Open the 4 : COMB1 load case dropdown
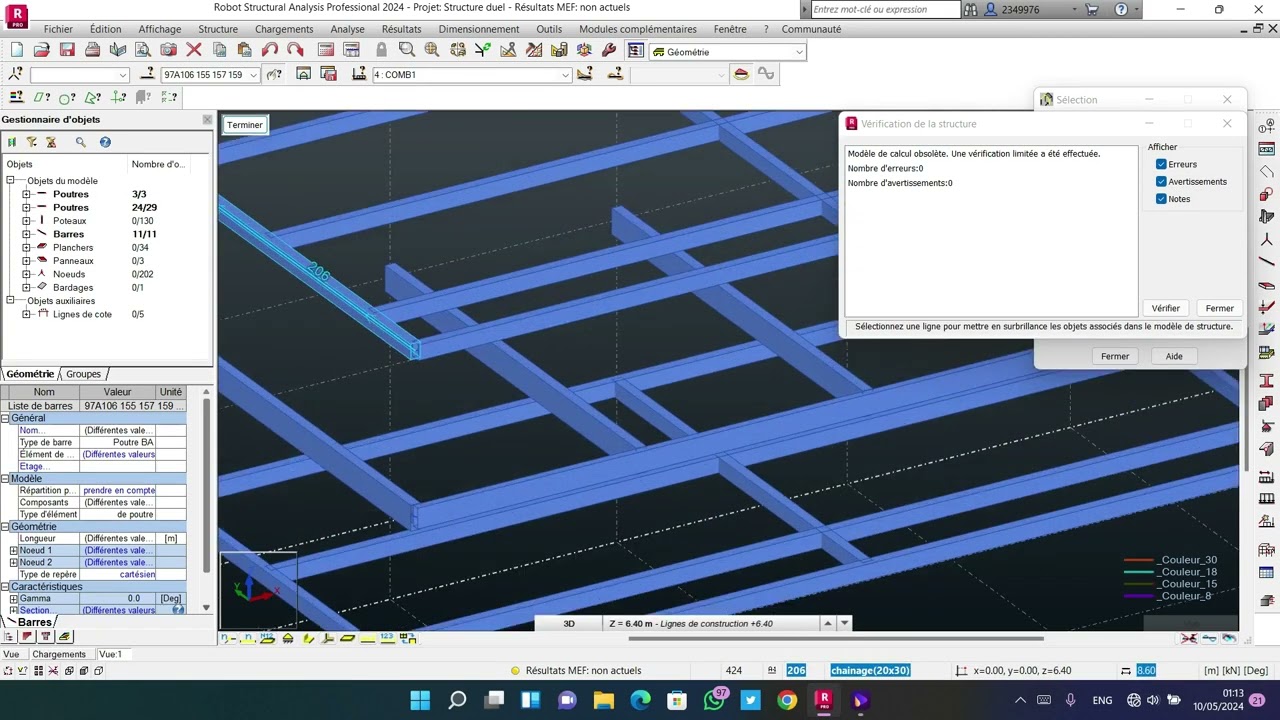The width and height of the screenshot is (1280, 720). pos(565,75)
